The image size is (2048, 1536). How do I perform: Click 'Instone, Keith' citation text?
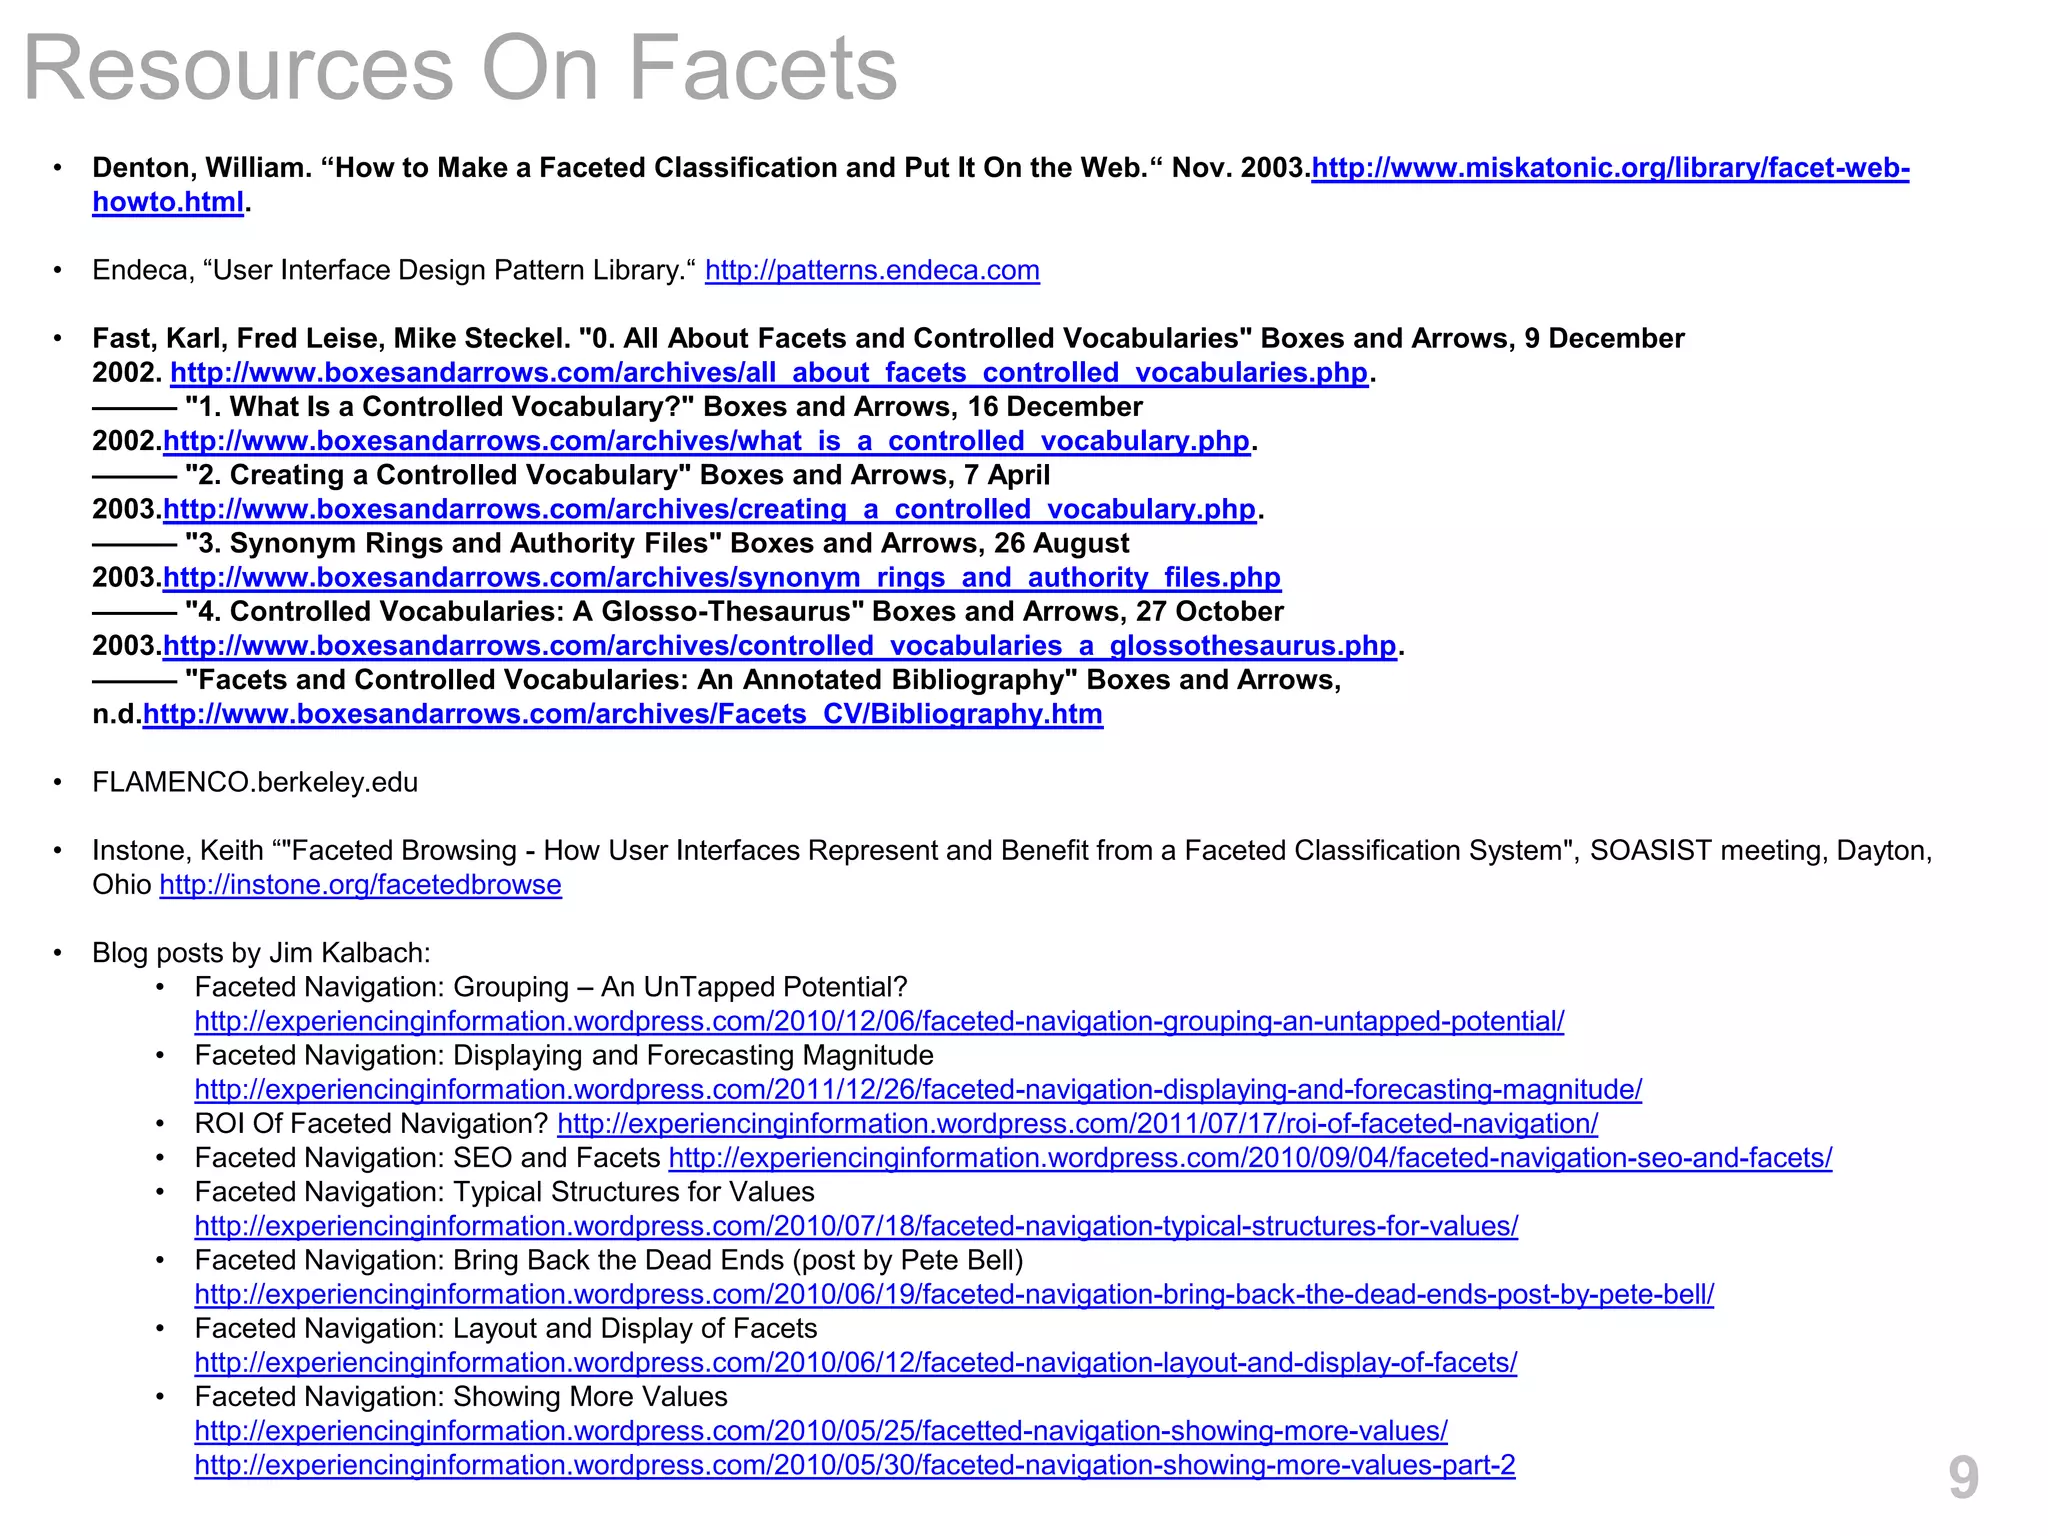pyautogui.click(x=178, y=851)
